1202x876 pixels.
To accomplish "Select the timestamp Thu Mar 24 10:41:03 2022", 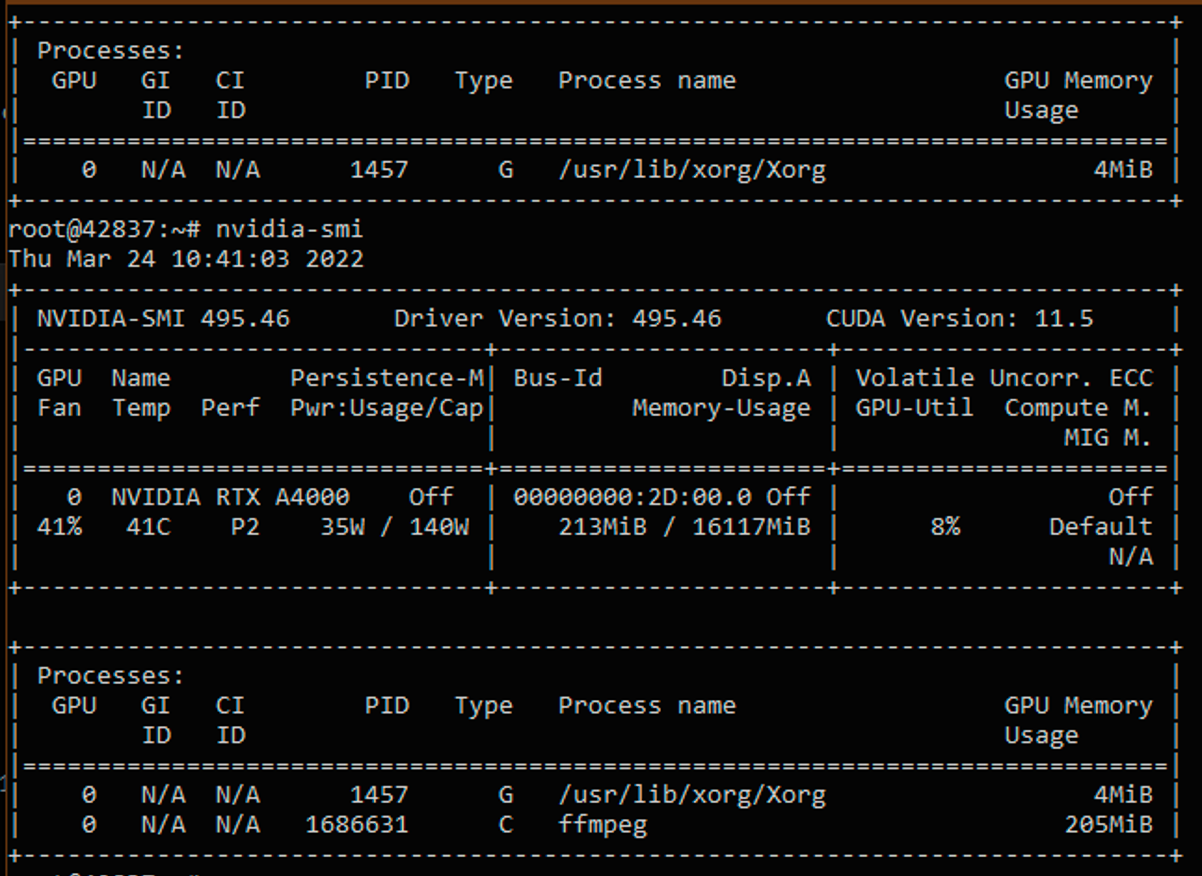I will [186, 260].
